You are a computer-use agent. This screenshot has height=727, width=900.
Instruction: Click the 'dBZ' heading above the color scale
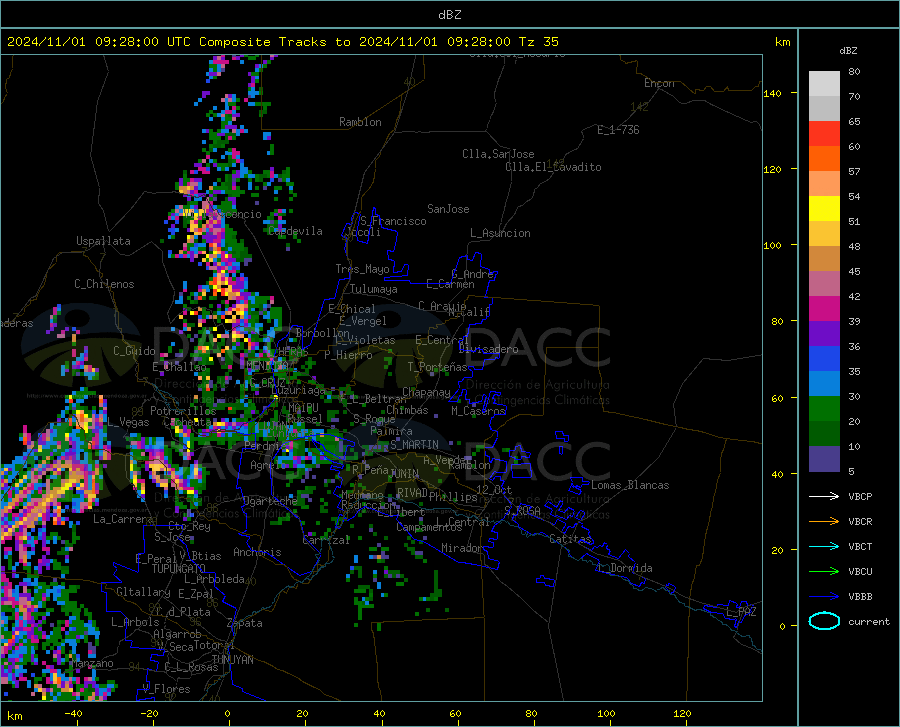click(848, 50)
